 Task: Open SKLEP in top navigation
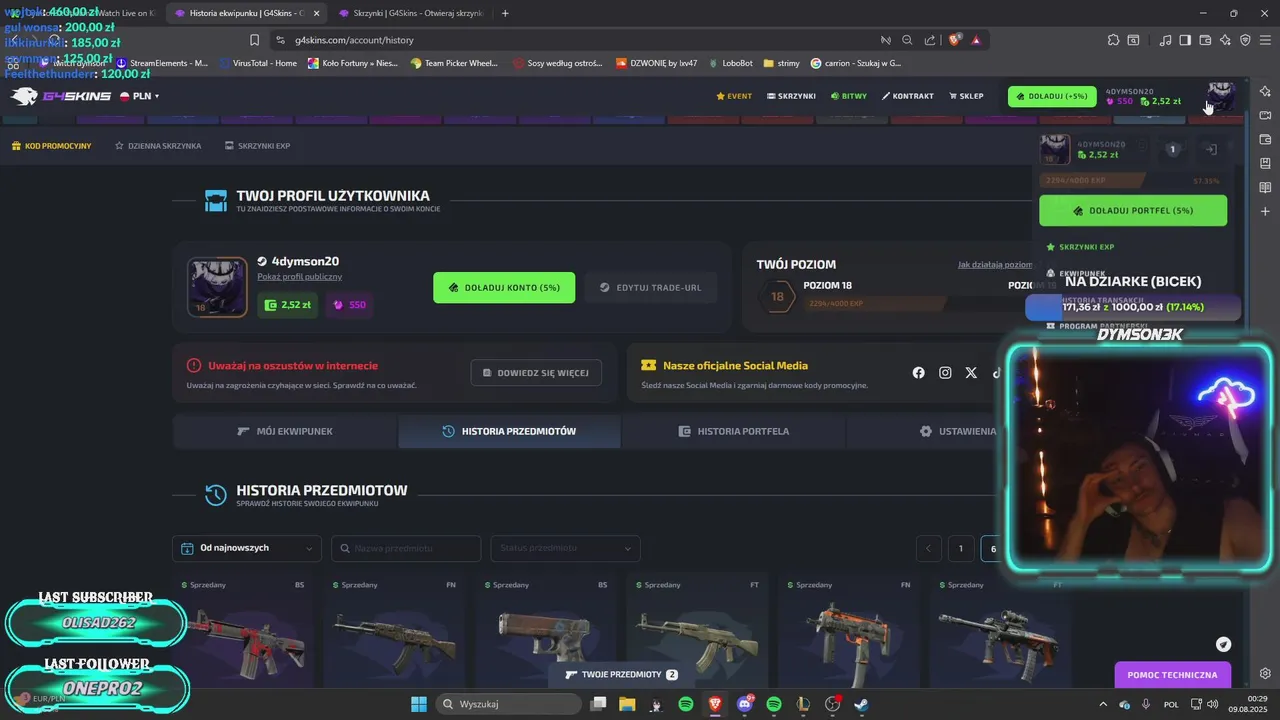[x=966, y=96]
